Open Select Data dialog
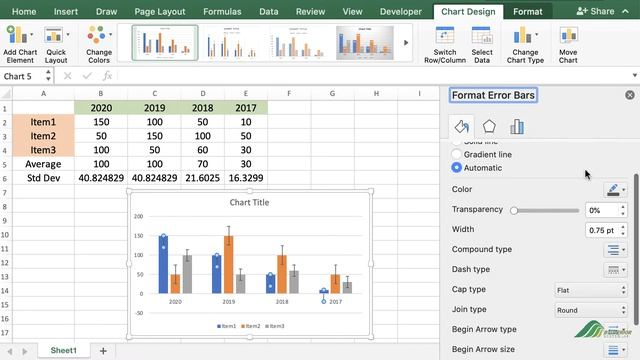The image size is (640, 360). point(482,44)
